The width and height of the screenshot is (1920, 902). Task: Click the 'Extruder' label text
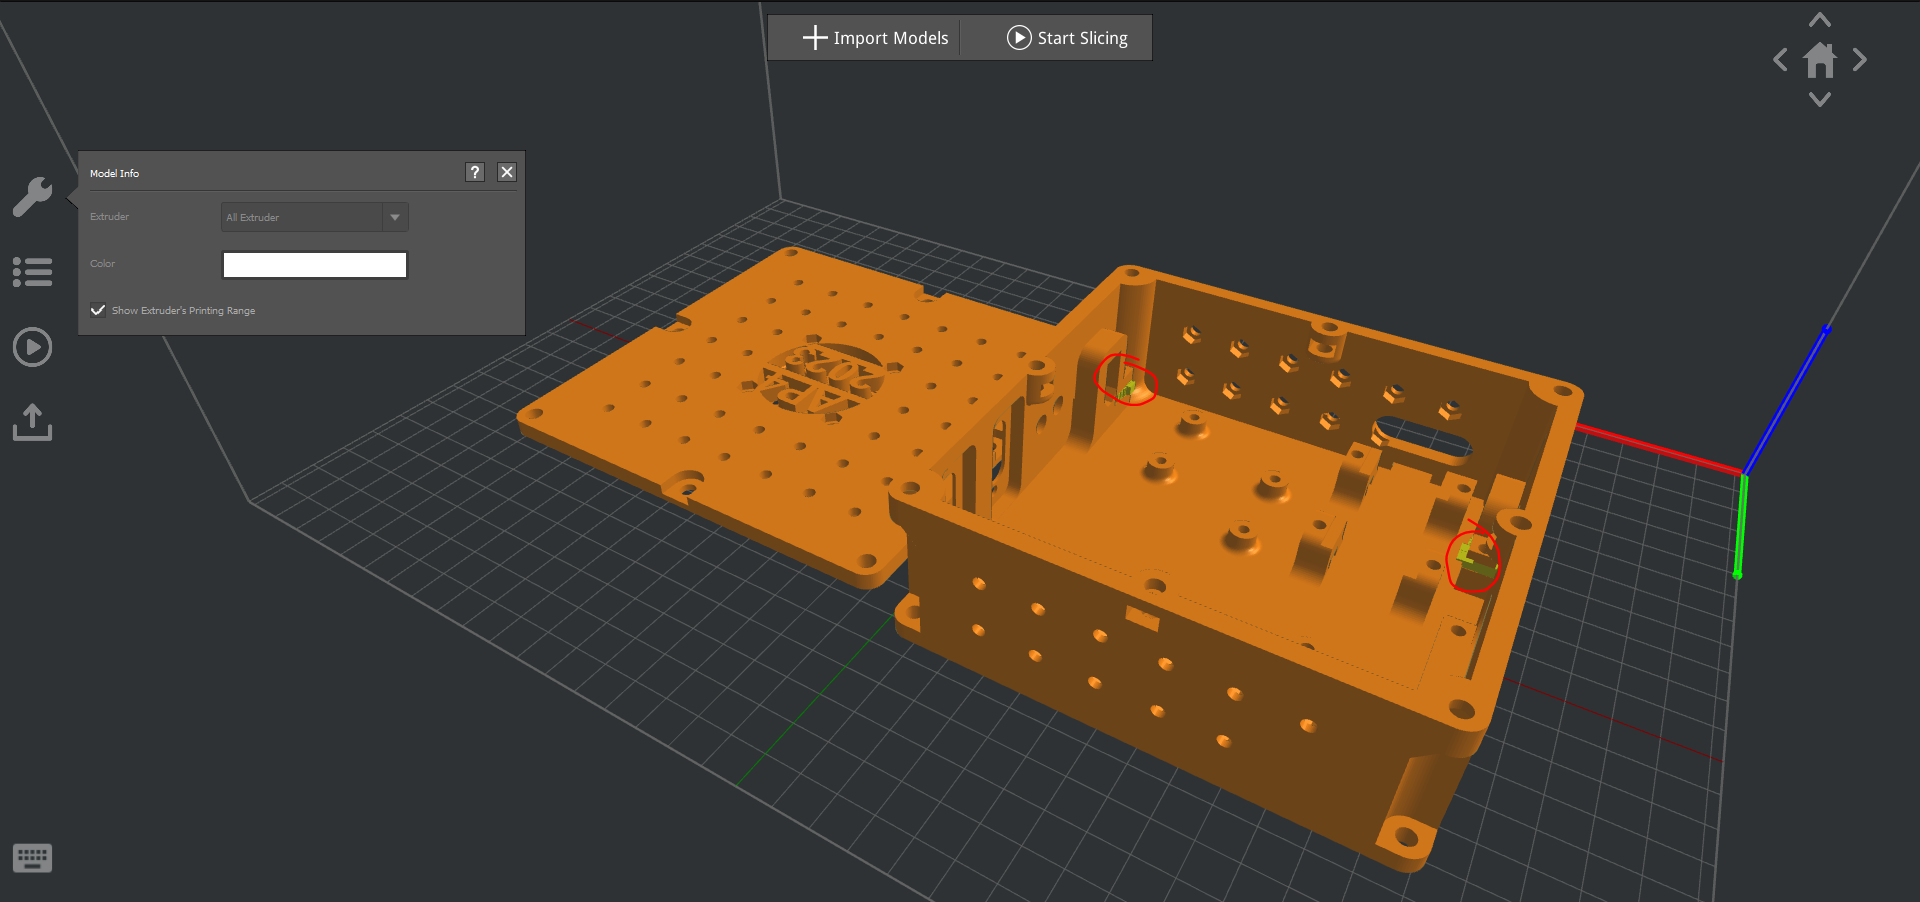click(109, 216)
